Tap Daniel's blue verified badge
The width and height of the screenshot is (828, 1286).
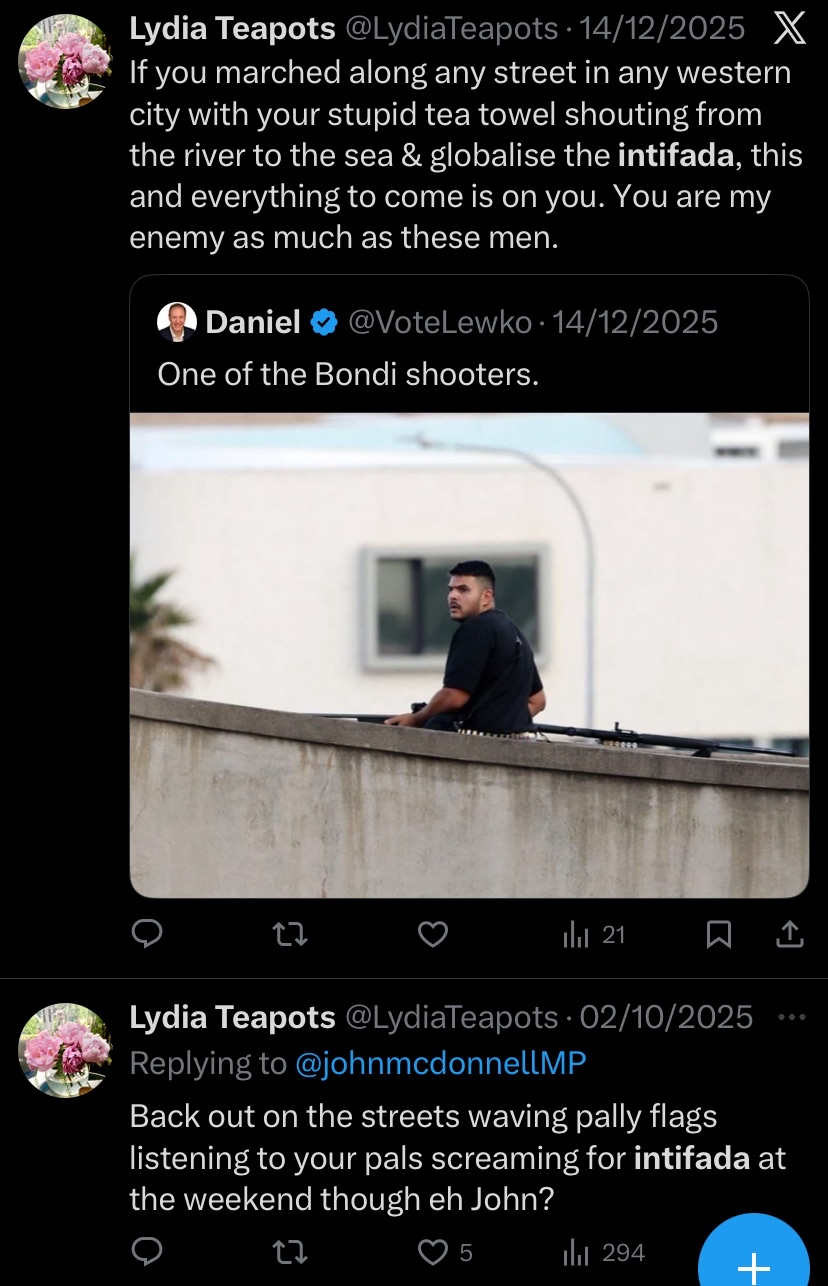tap(323, 322)
